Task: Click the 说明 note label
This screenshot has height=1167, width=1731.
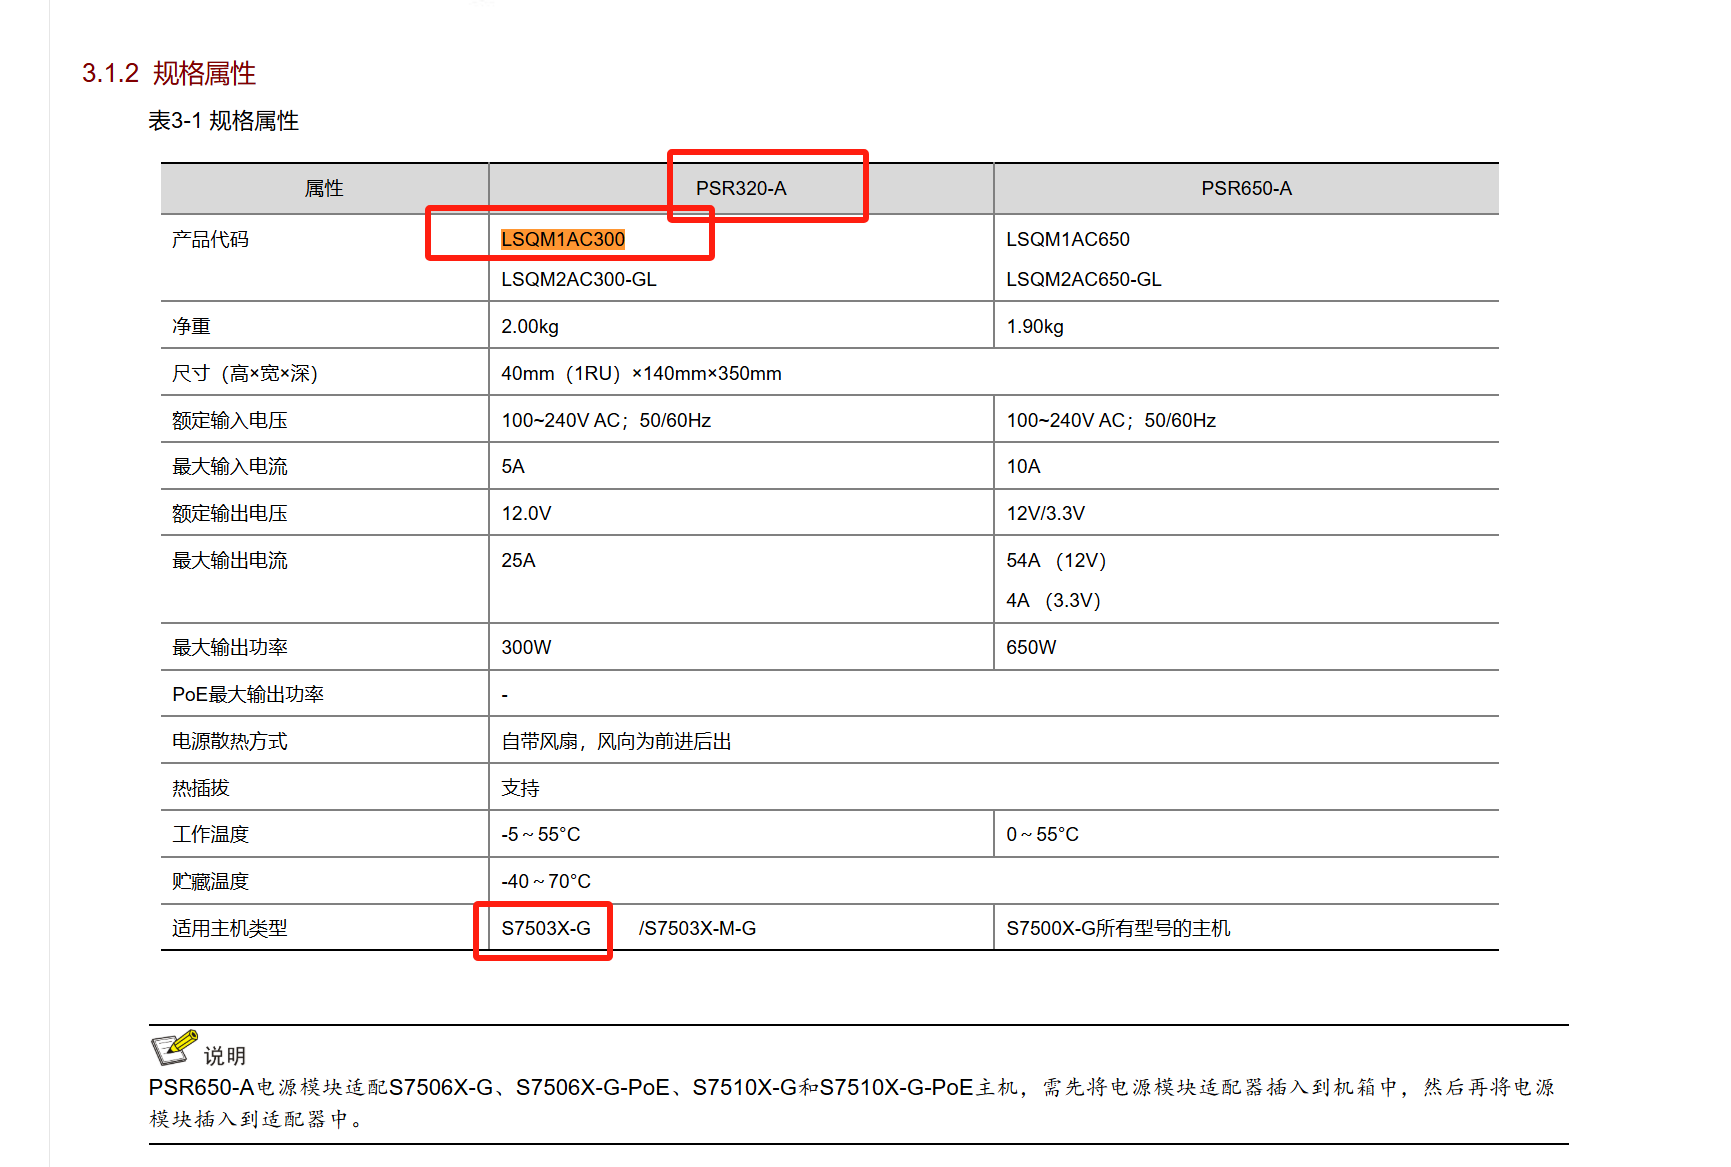Action: pyautogui.click(x=225, y=1056)
